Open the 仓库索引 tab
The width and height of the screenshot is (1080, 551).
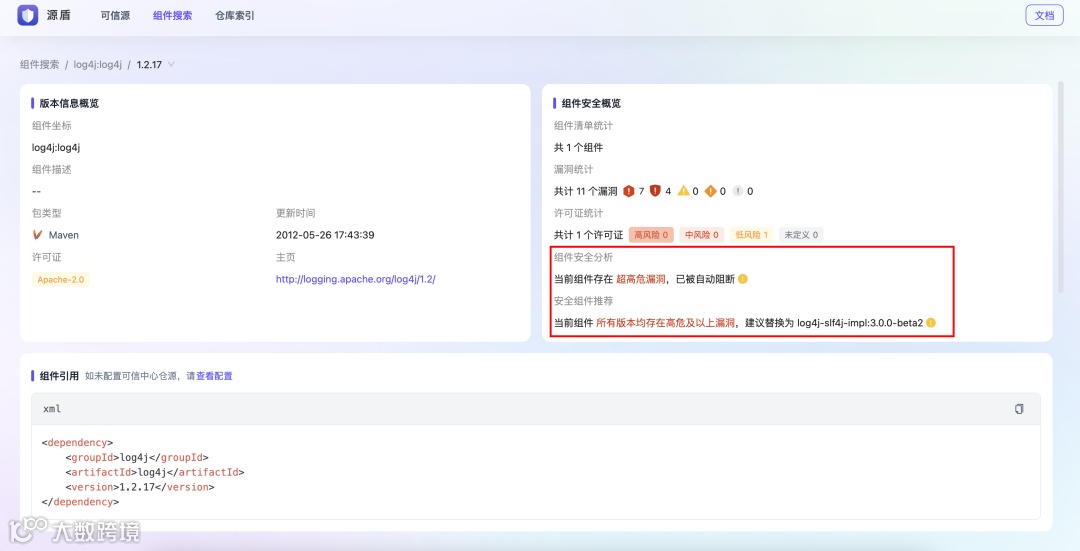235,15
